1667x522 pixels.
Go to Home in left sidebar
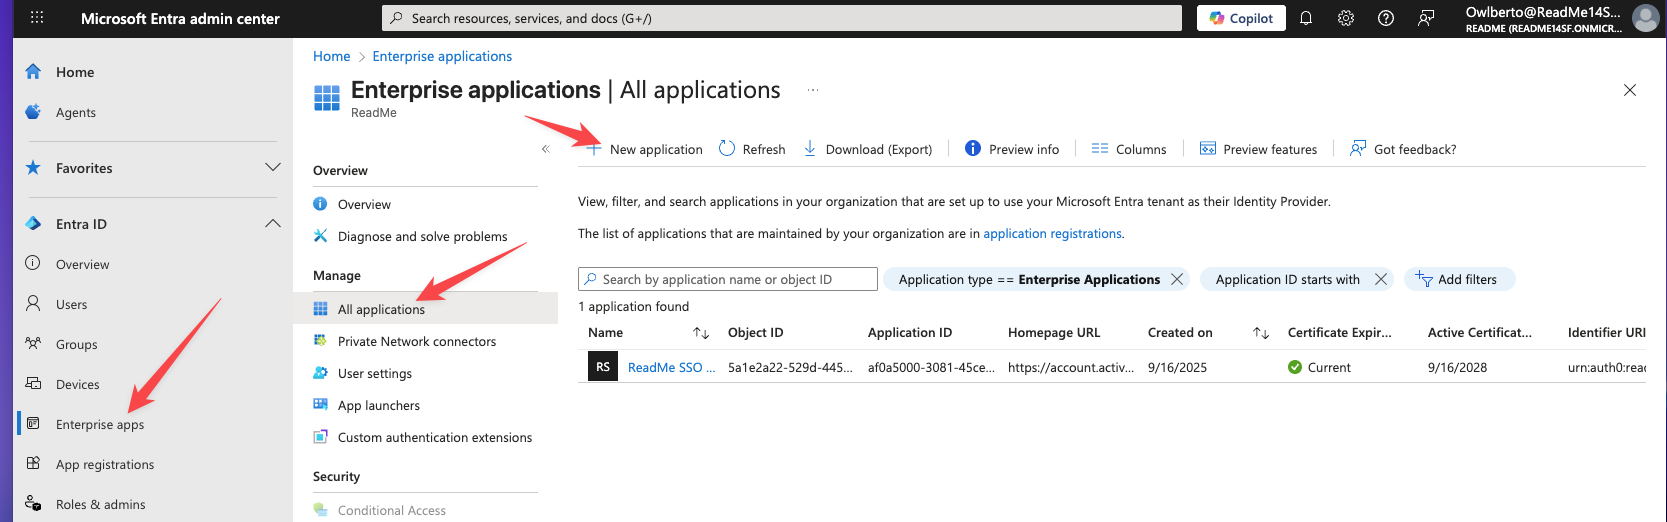[75, 72]
